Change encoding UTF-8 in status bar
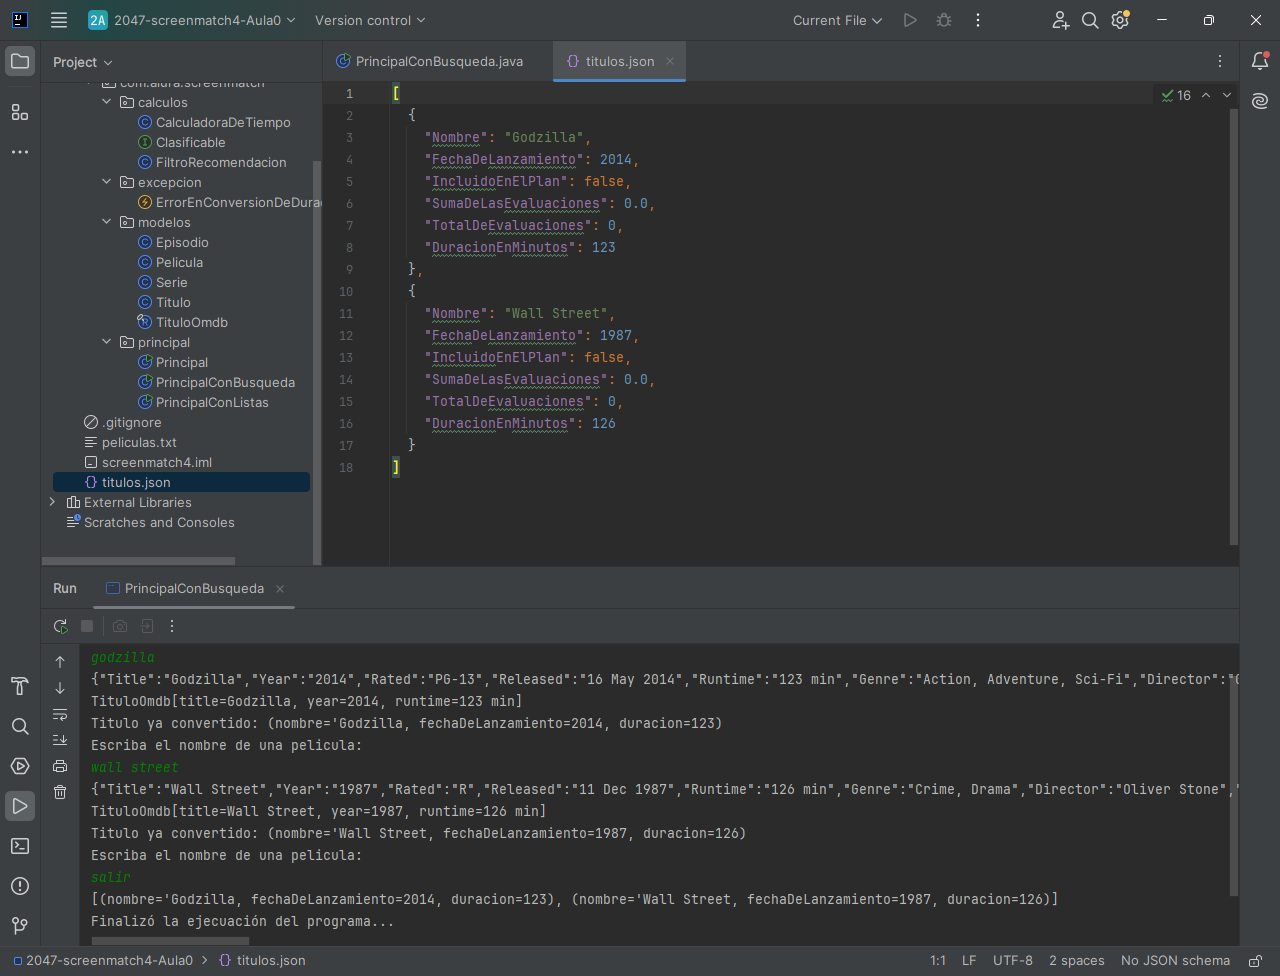The width and height of the screenshot is (1280, 976). coord(1013,961)
